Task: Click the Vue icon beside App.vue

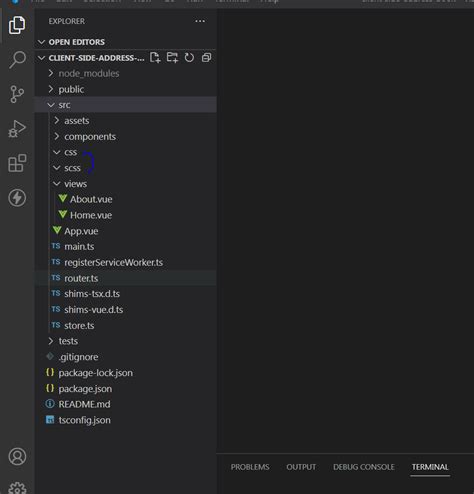Action: point(57,230)
